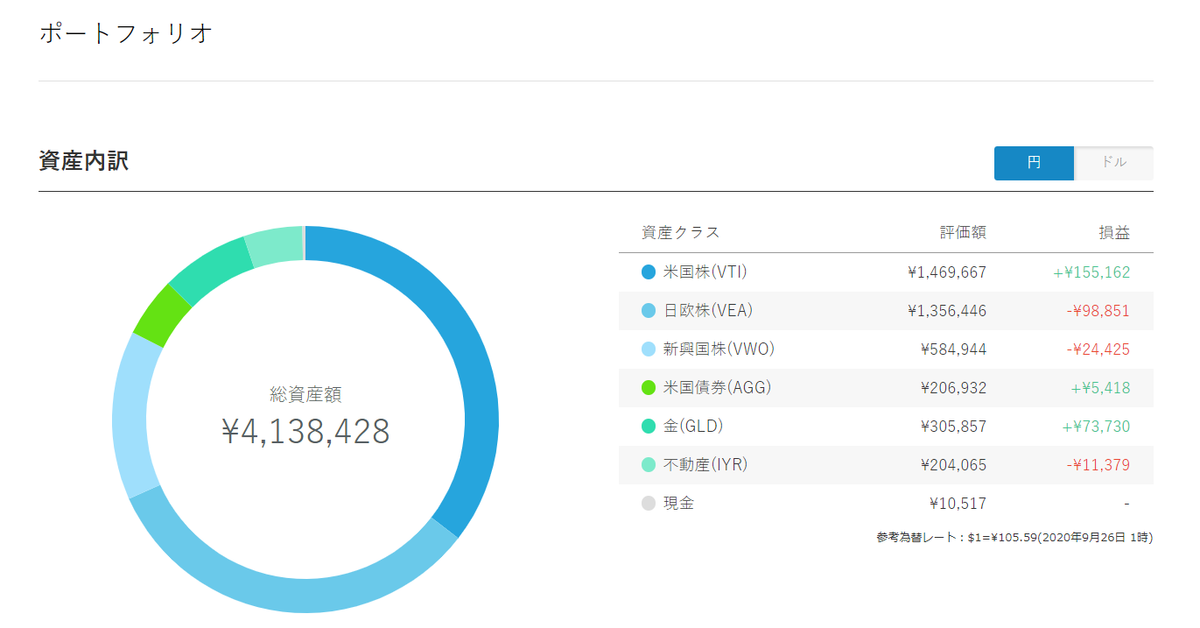Click the 総資産額 label in donut

(305, 394)
